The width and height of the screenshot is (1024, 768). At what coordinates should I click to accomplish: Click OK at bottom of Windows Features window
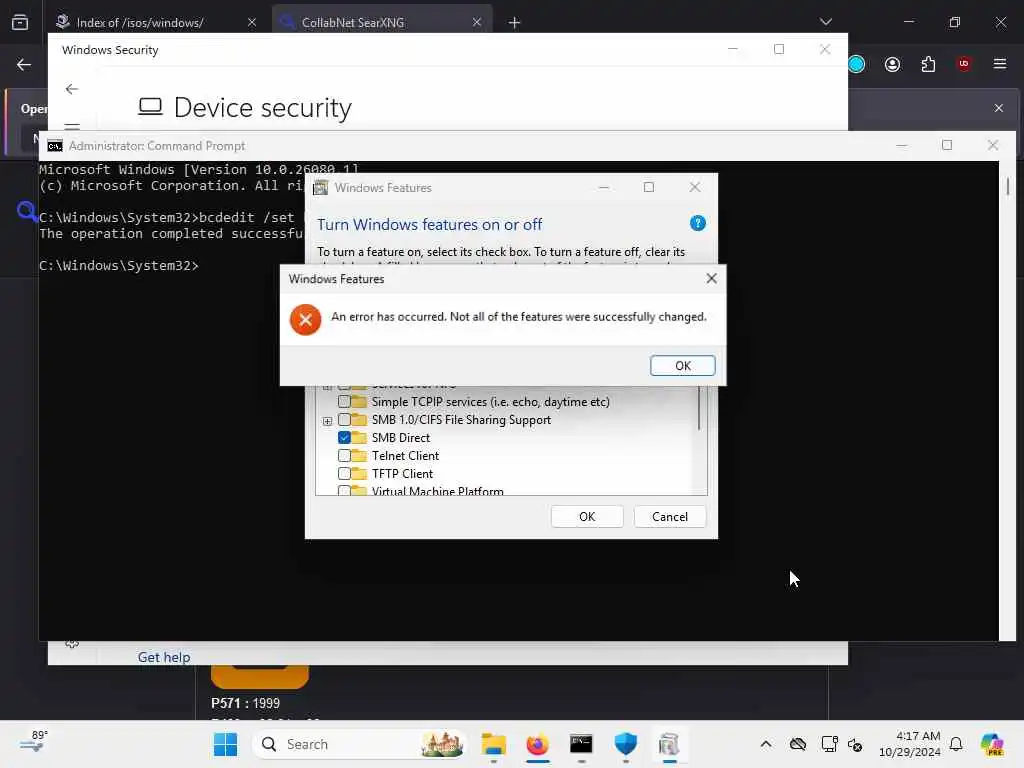[x=586, y=517]
